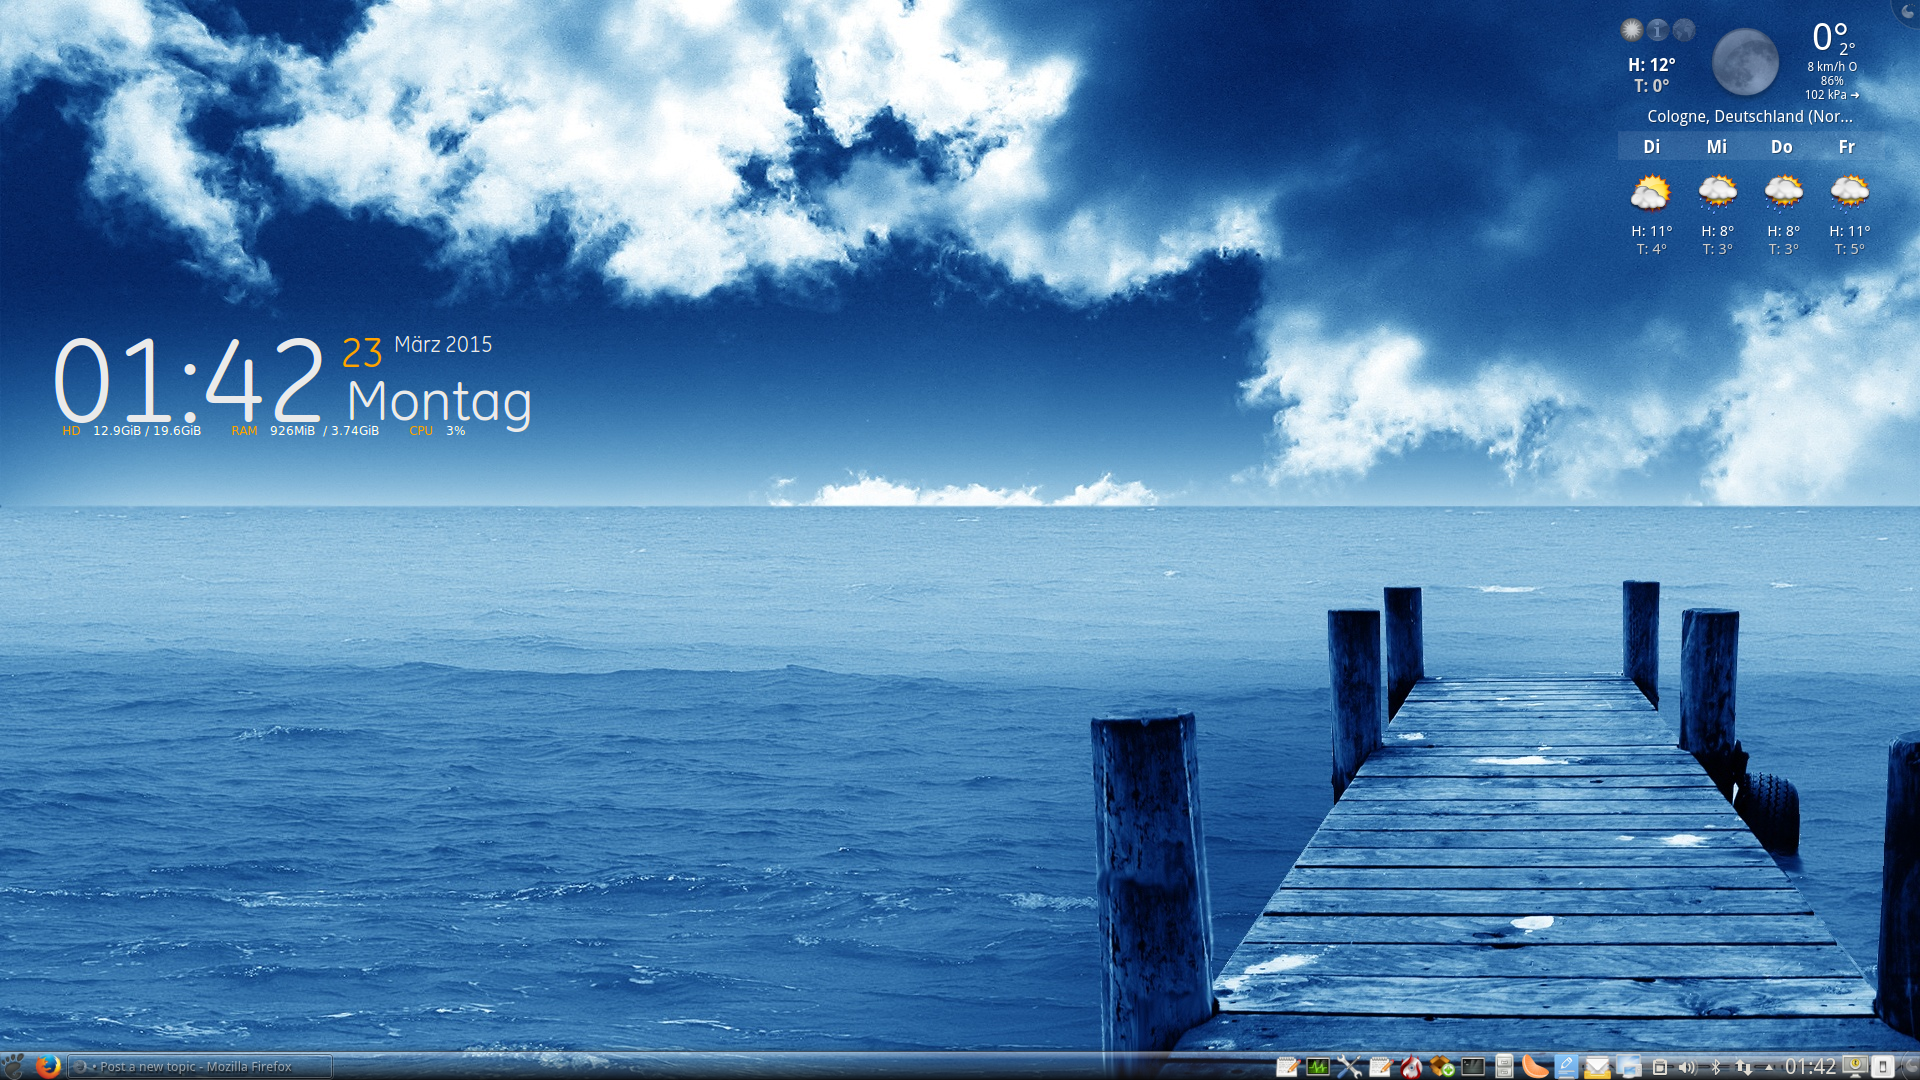
Task: Launch Firefox from the panel launcher
Action: click(47, 1066)
